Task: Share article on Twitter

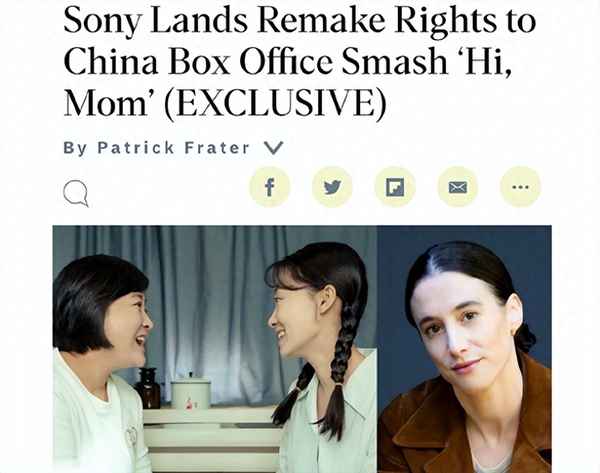Action: [332, 187]
